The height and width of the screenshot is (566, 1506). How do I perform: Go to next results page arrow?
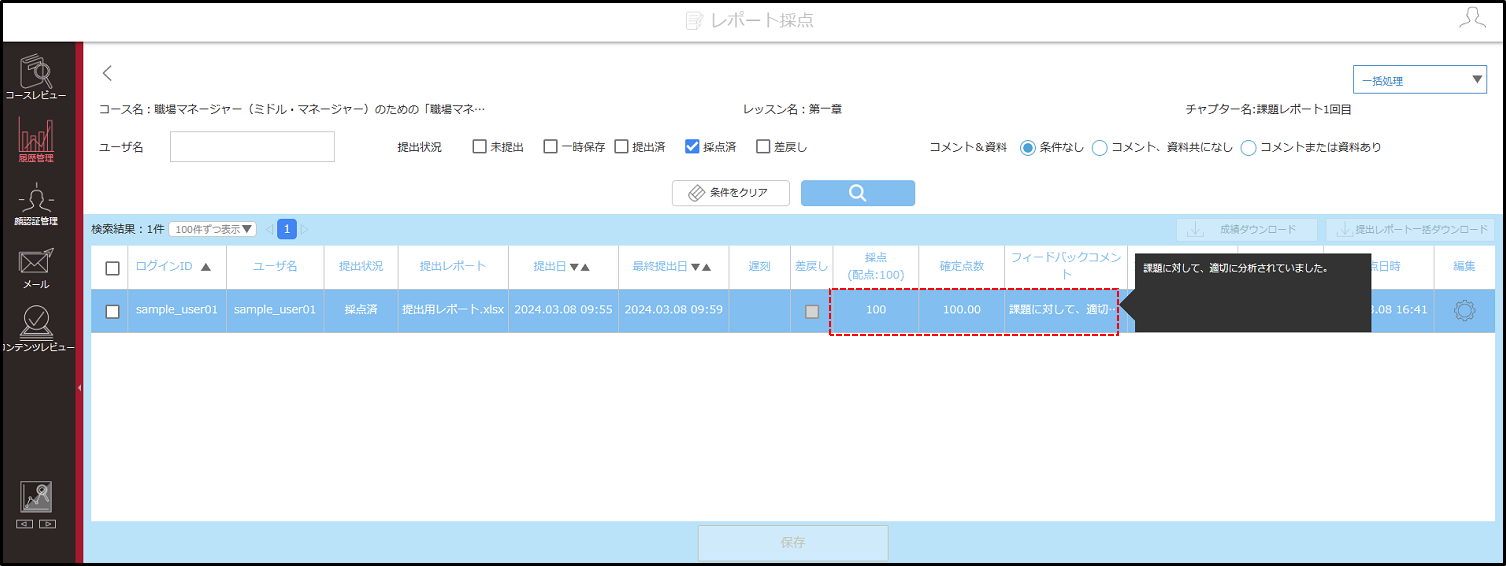point(305,229)
